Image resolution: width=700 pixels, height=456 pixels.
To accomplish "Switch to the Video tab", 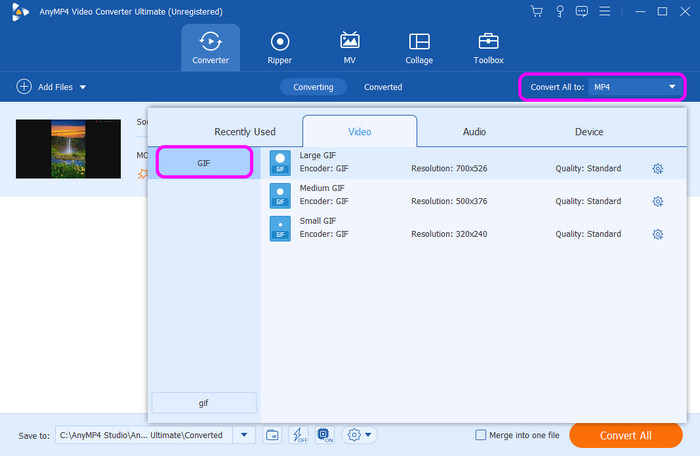I will pos(360,131).
